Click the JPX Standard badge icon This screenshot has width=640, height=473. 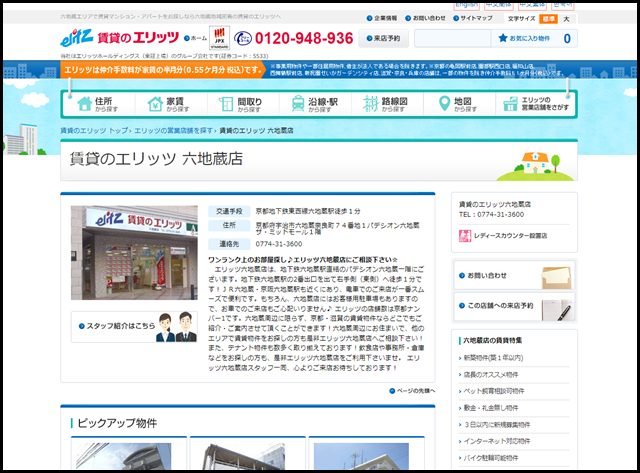point(219,38)
